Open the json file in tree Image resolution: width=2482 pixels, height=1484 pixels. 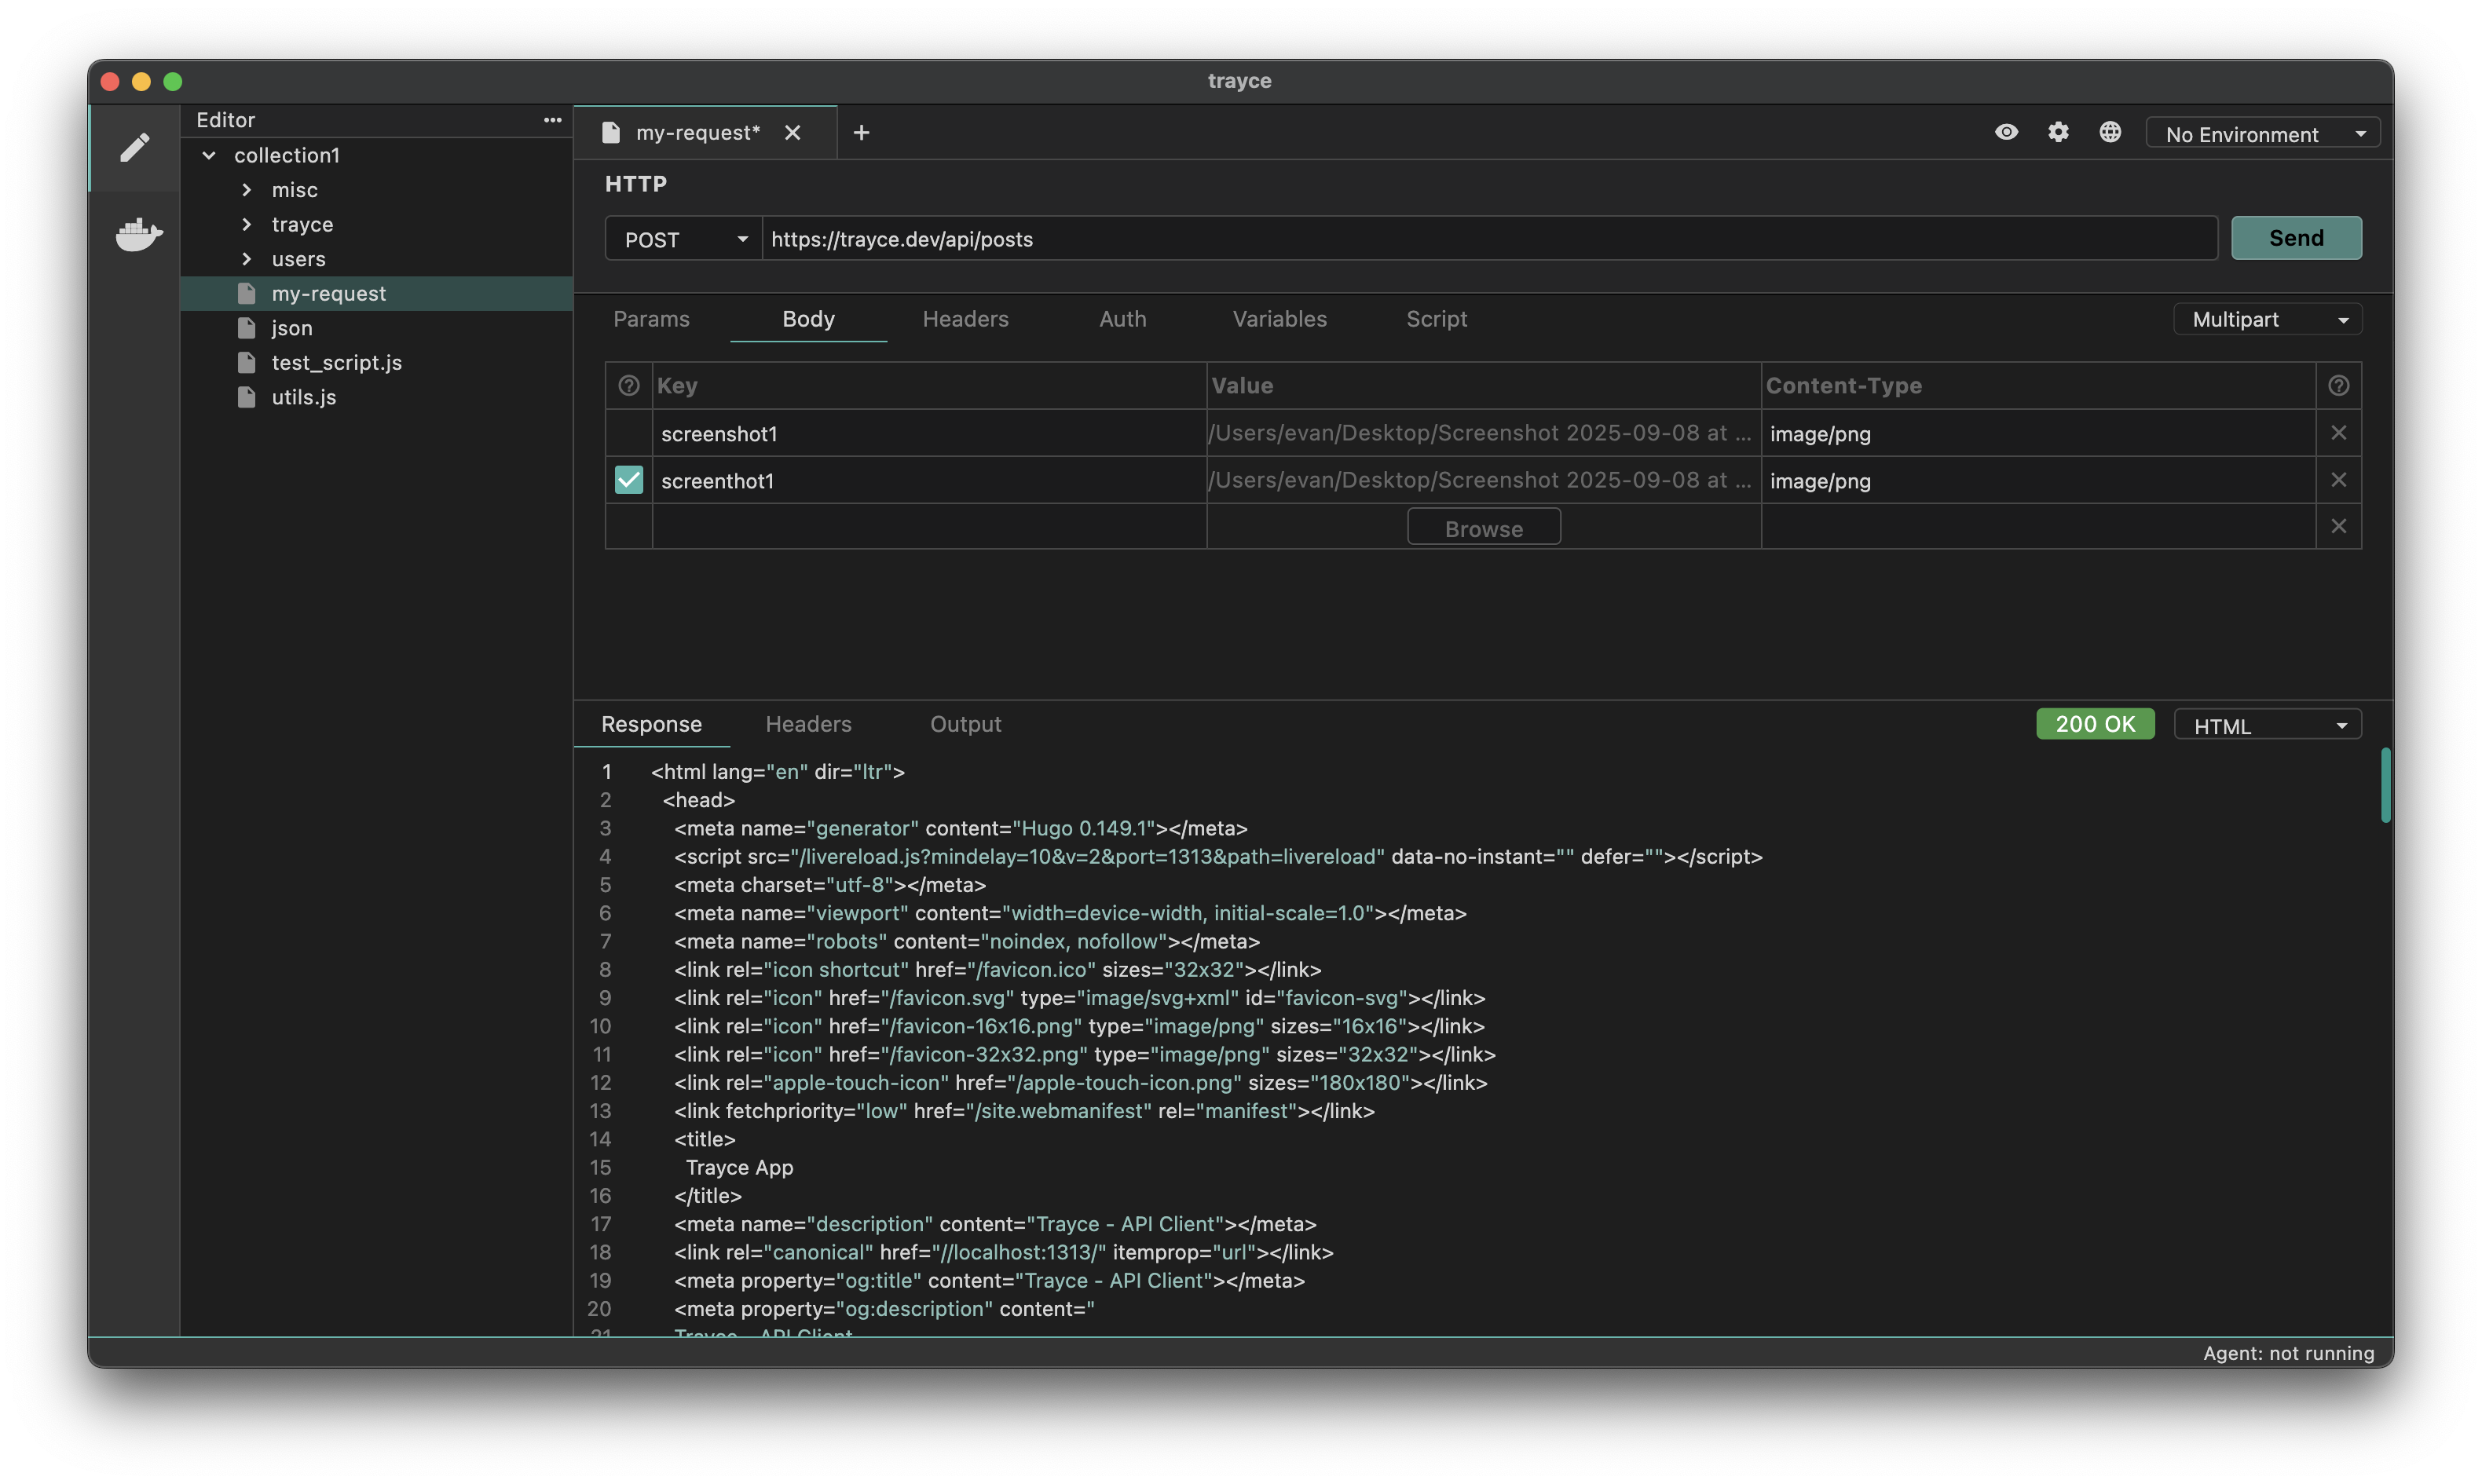coord(377,328)
